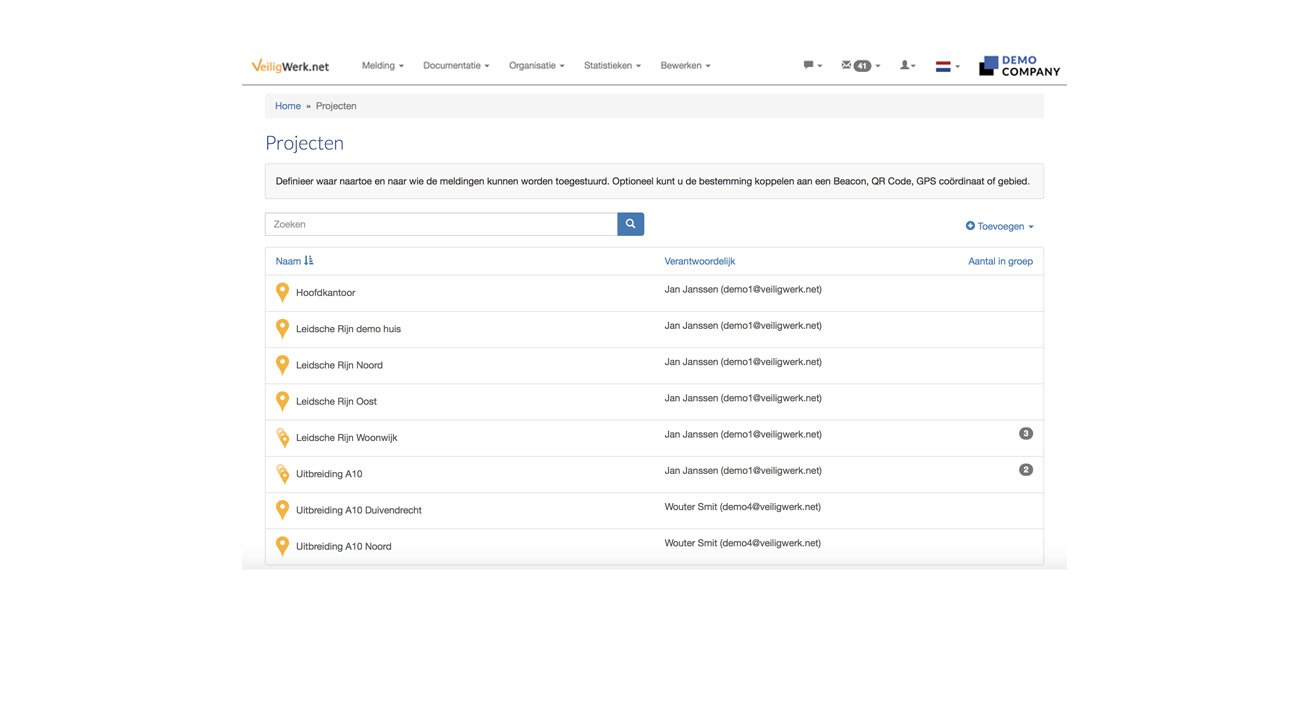1299x713 pixels.
Task: Click the Demo Company logo
Action: point(1019,66)
